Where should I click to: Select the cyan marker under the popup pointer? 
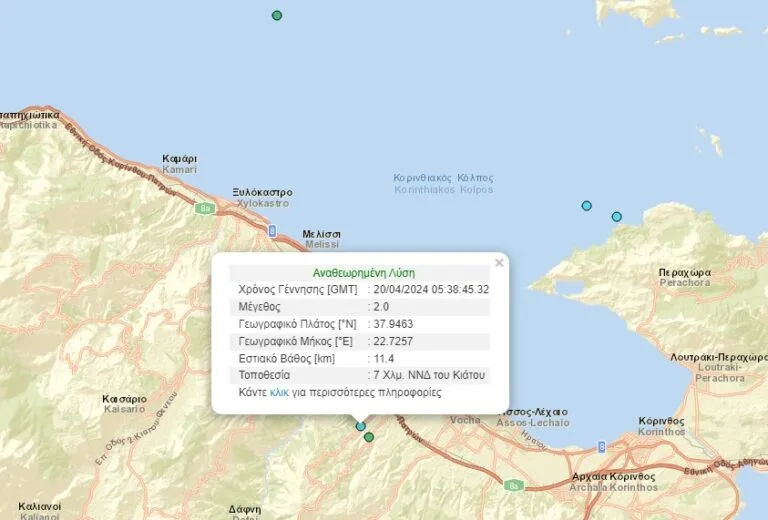pos(360,426)
